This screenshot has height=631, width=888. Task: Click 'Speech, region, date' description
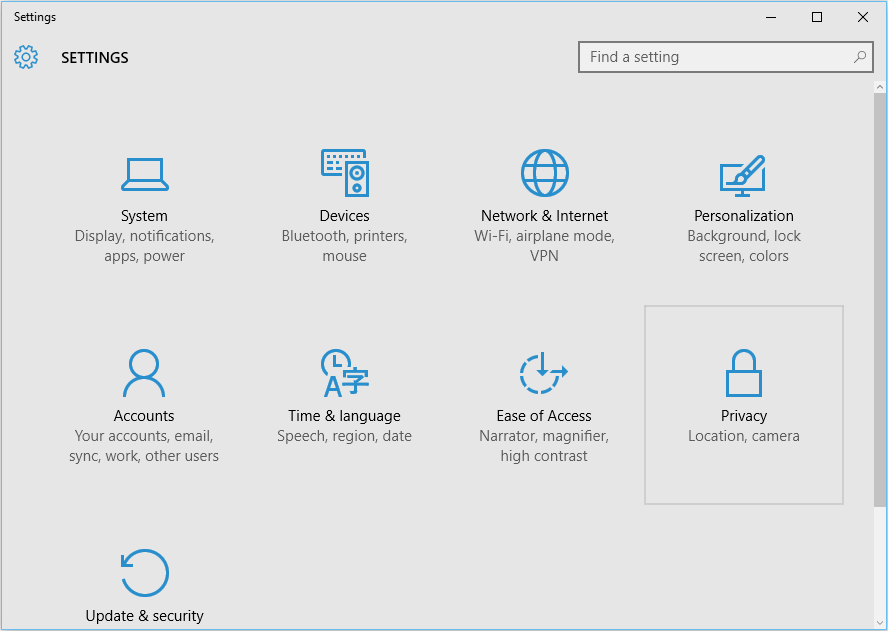[344, 436]
